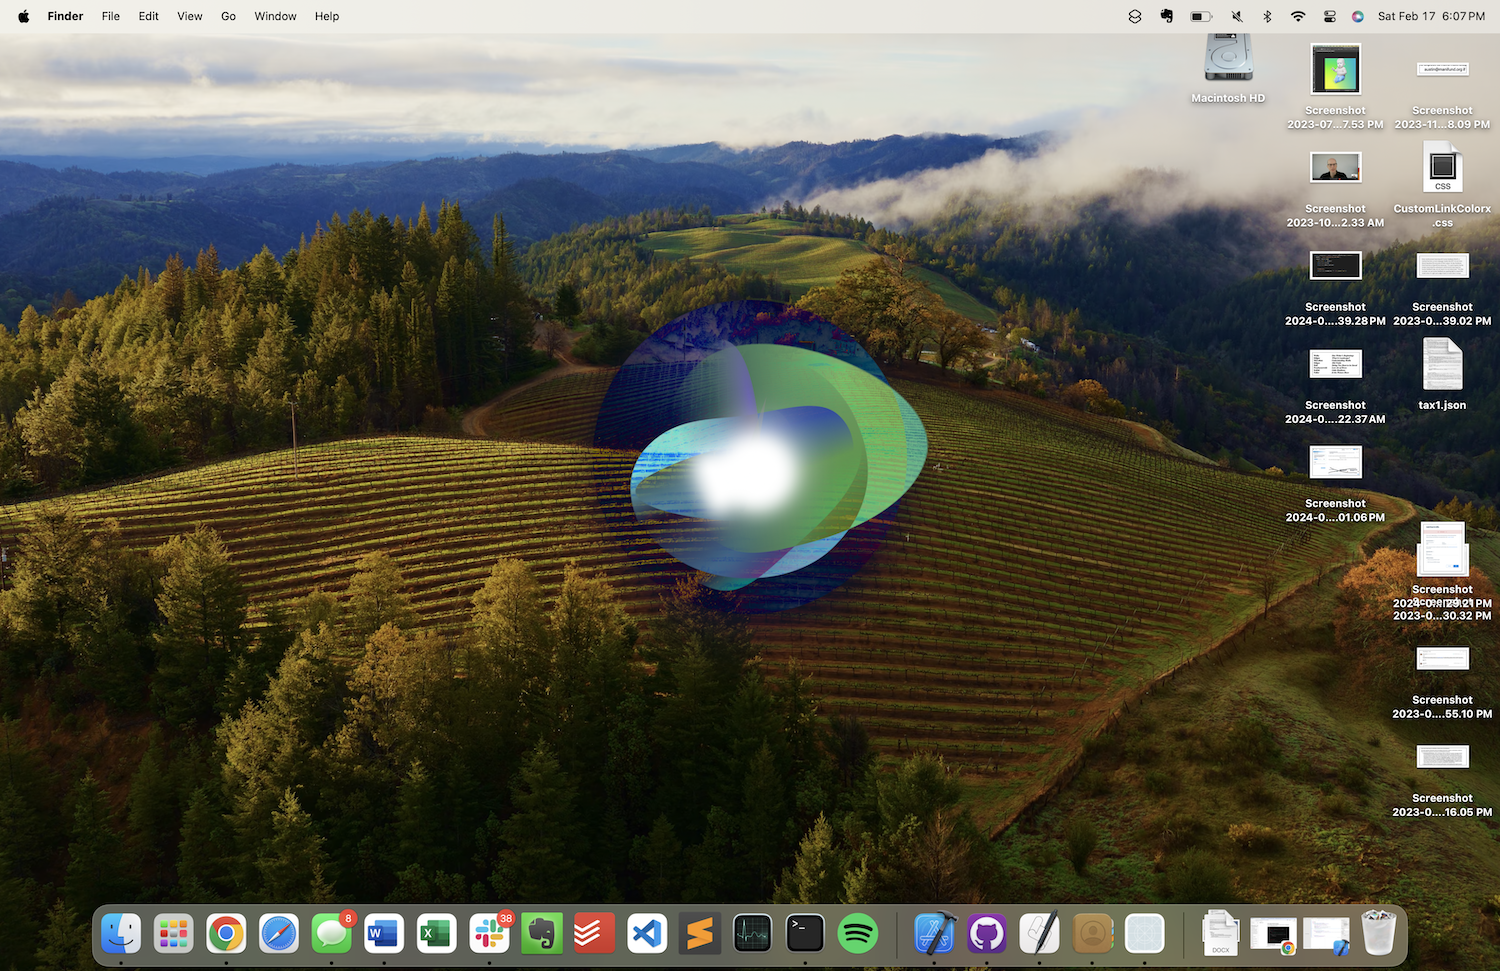This screenshot has height=971, width=1500.
Task: Click the stacked-layers menu bar icon
Action: [1135, 16]
